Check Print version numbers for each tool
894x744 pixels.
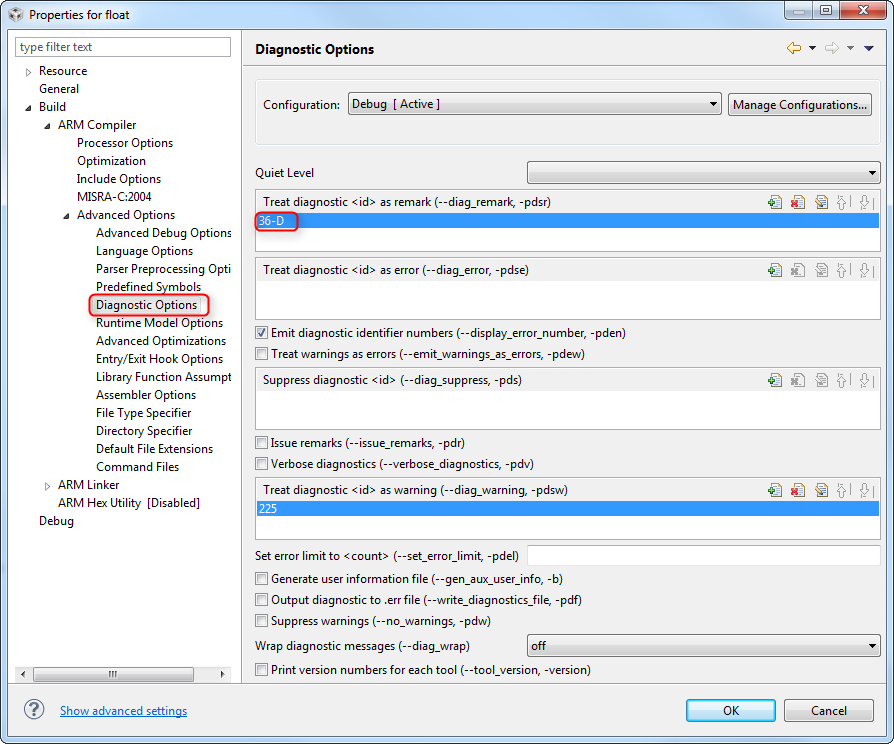[261, 670]
